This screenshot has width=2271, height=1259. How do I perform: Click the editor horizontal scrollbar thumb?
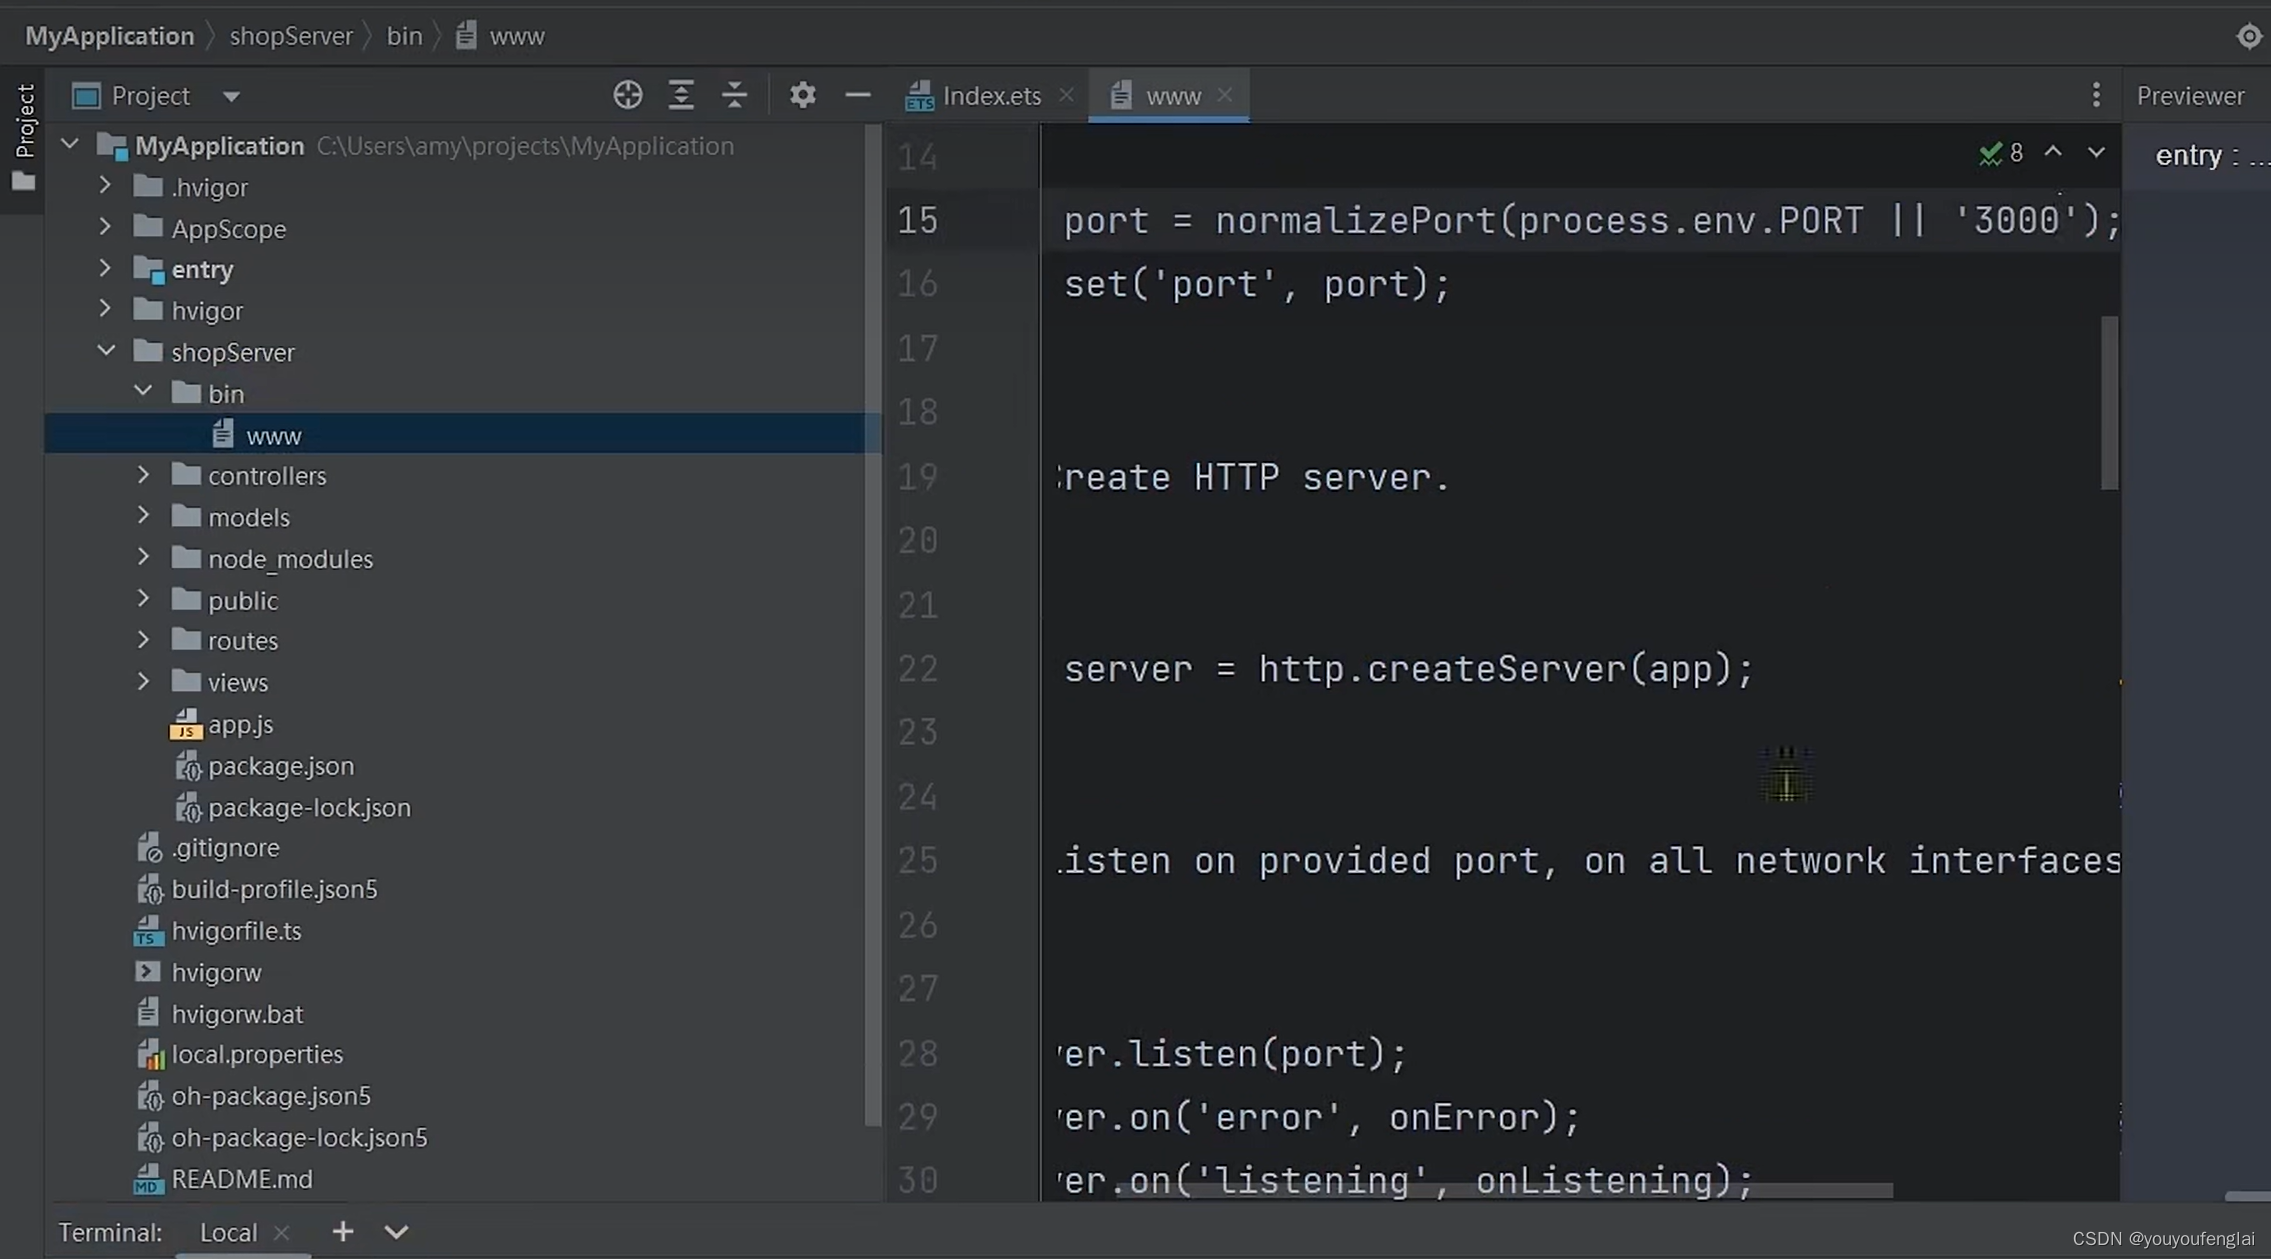coord(1505,1190)
